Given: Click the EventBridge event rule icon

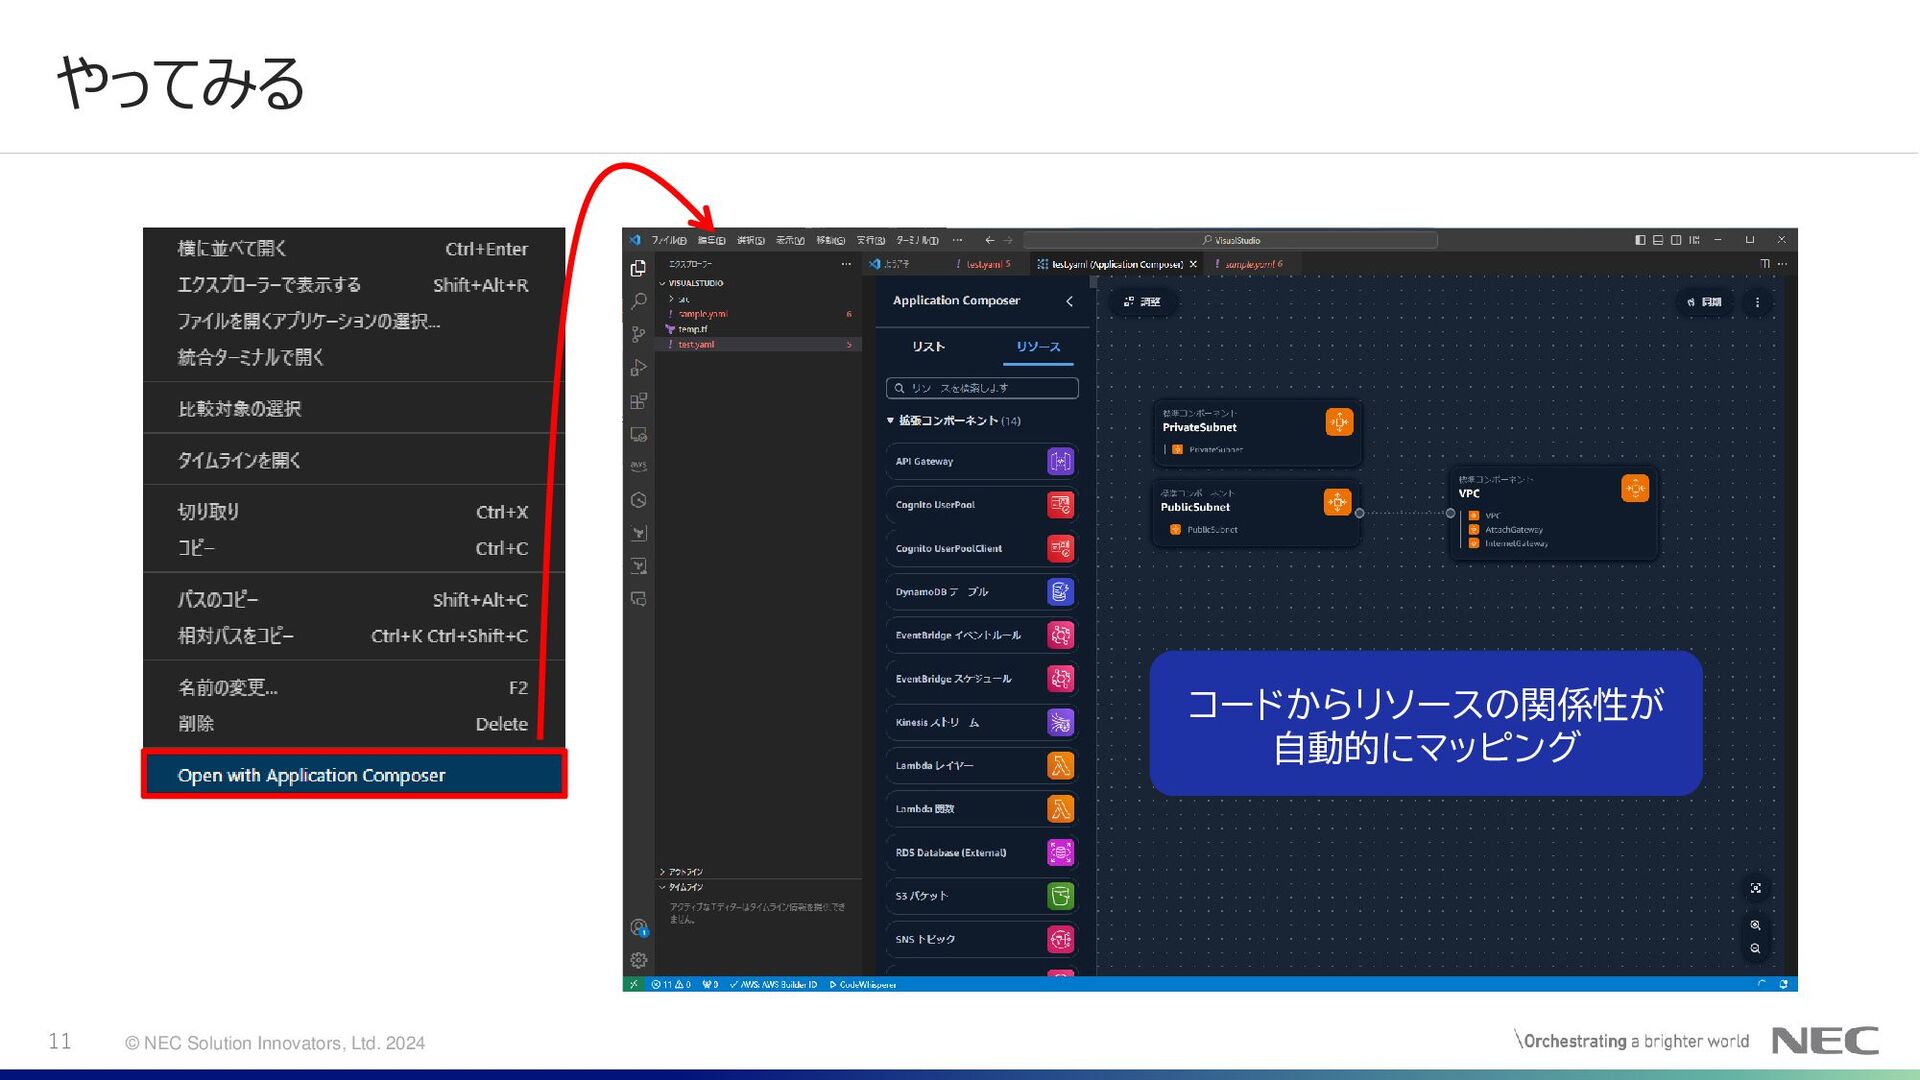Looking at the screenshot, I should (1060, 635).
